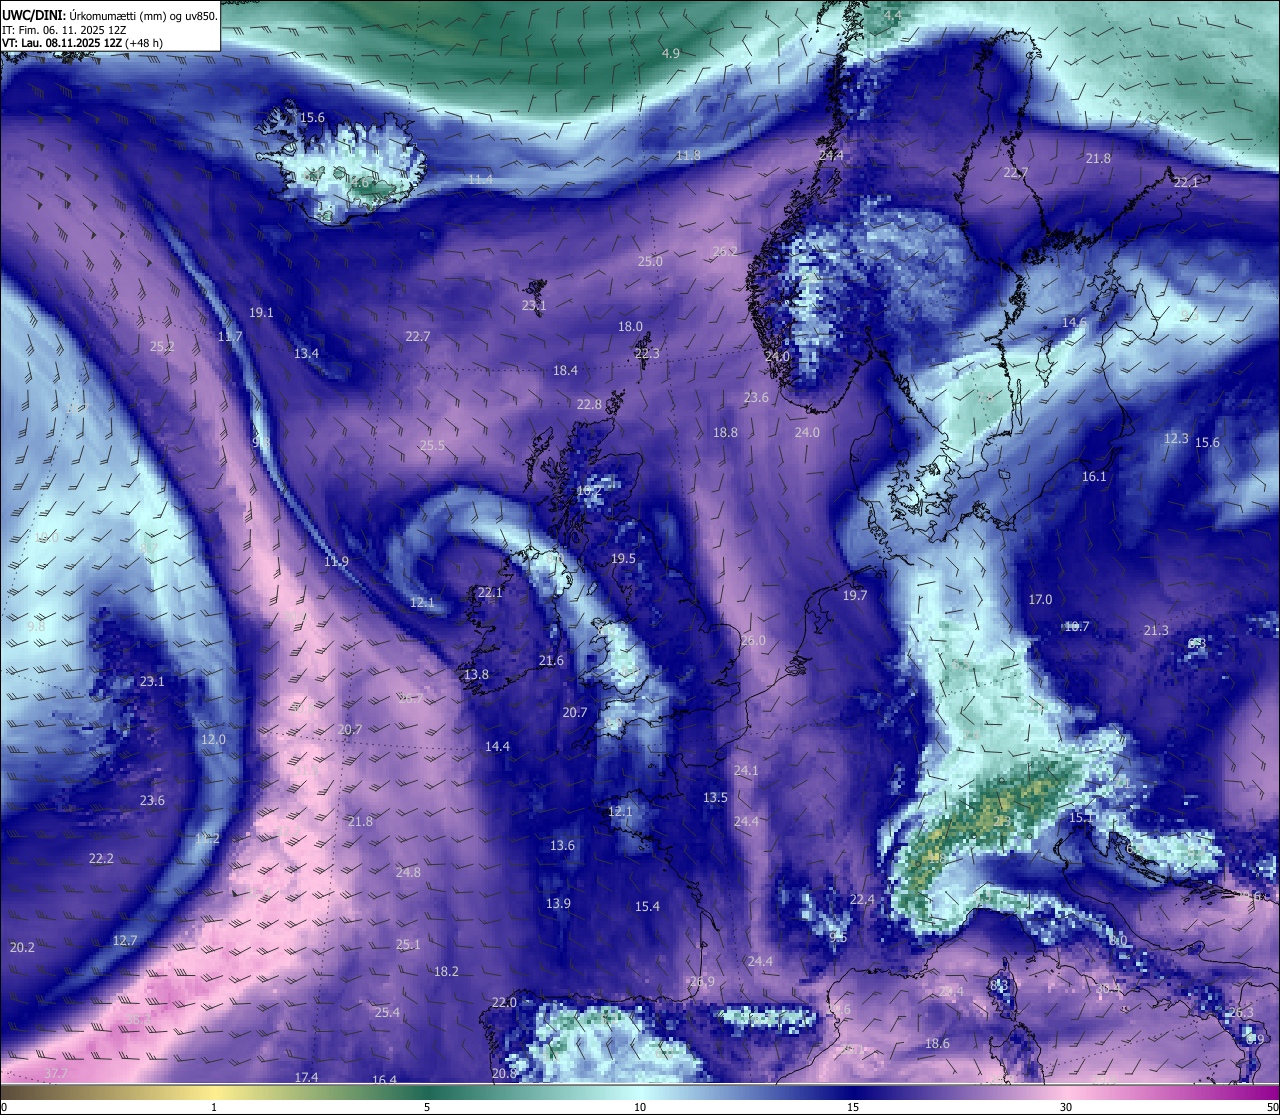Click the map value '11.9'
Image resolution: width=1280 pixels, height=1115 pixels.
(x=336, y=561)
